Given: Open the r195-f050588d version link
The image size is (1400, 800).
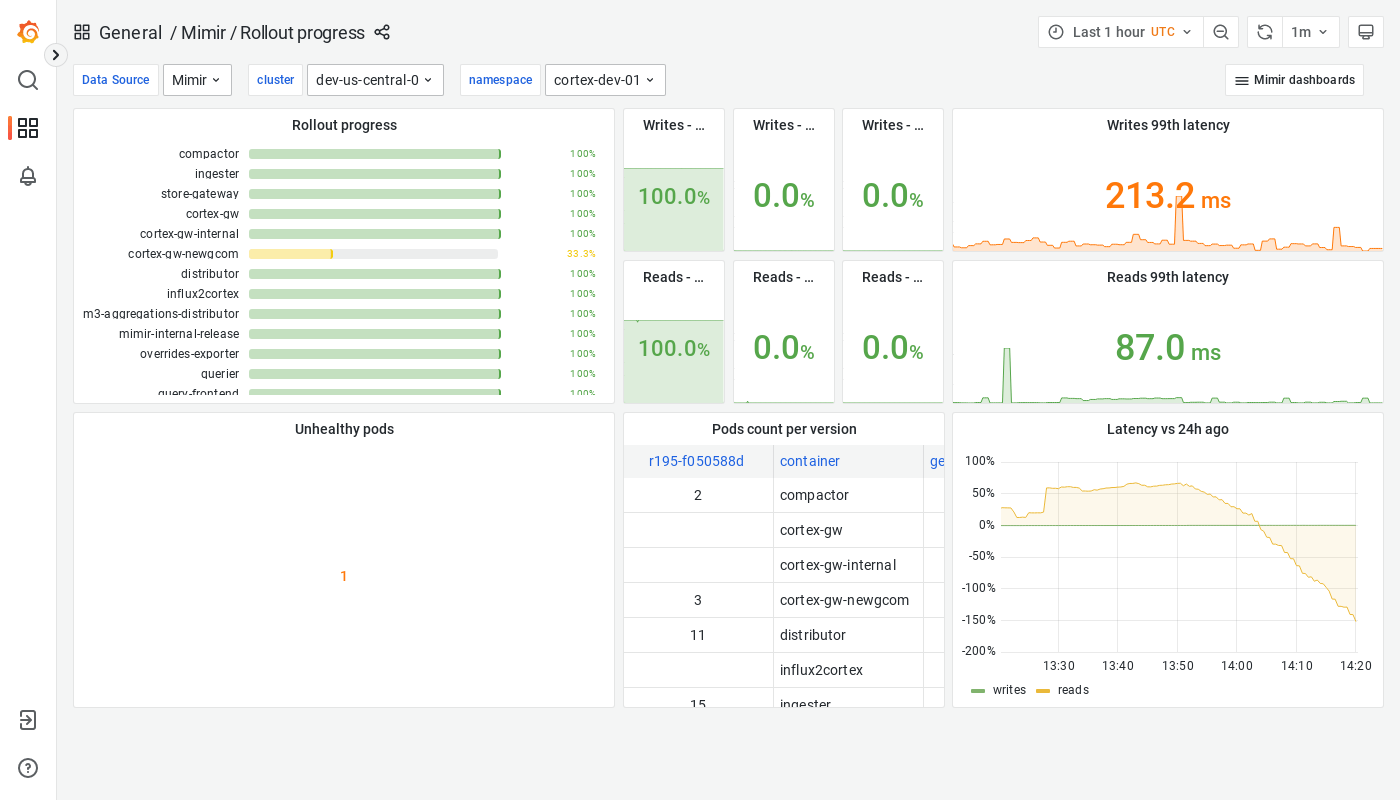Looking at the screenshot, I should click(697, 460).
